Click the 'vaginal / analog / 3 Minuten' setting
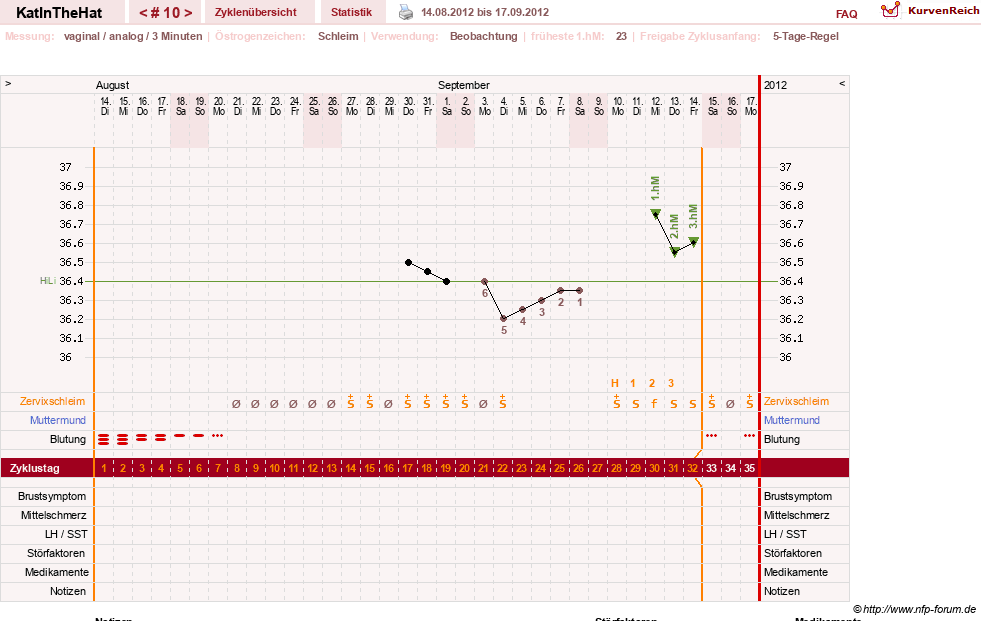981x621 pixels. coord(133,36)
